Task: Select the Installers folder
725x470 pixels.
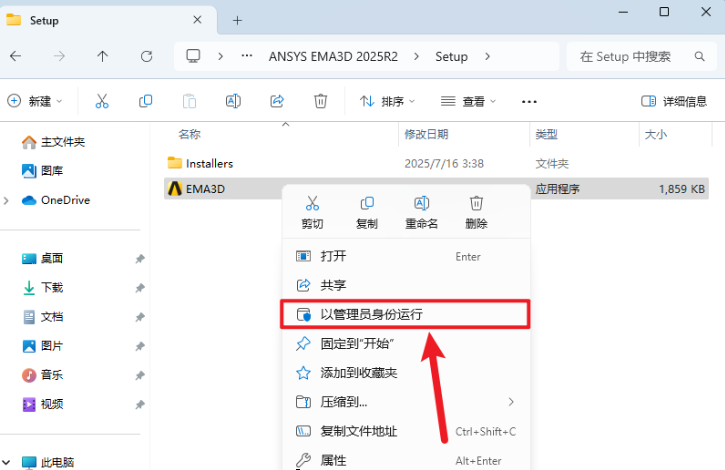Action: (x=436, y=163)
